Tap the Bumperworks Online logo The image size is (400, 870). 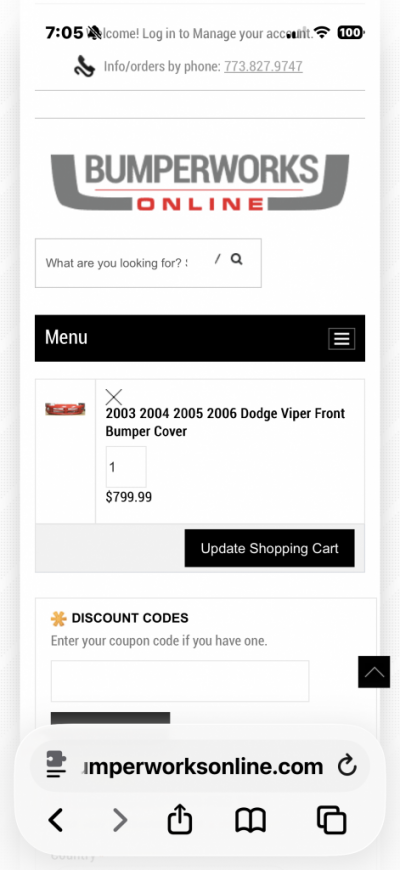tap(200, 182)
